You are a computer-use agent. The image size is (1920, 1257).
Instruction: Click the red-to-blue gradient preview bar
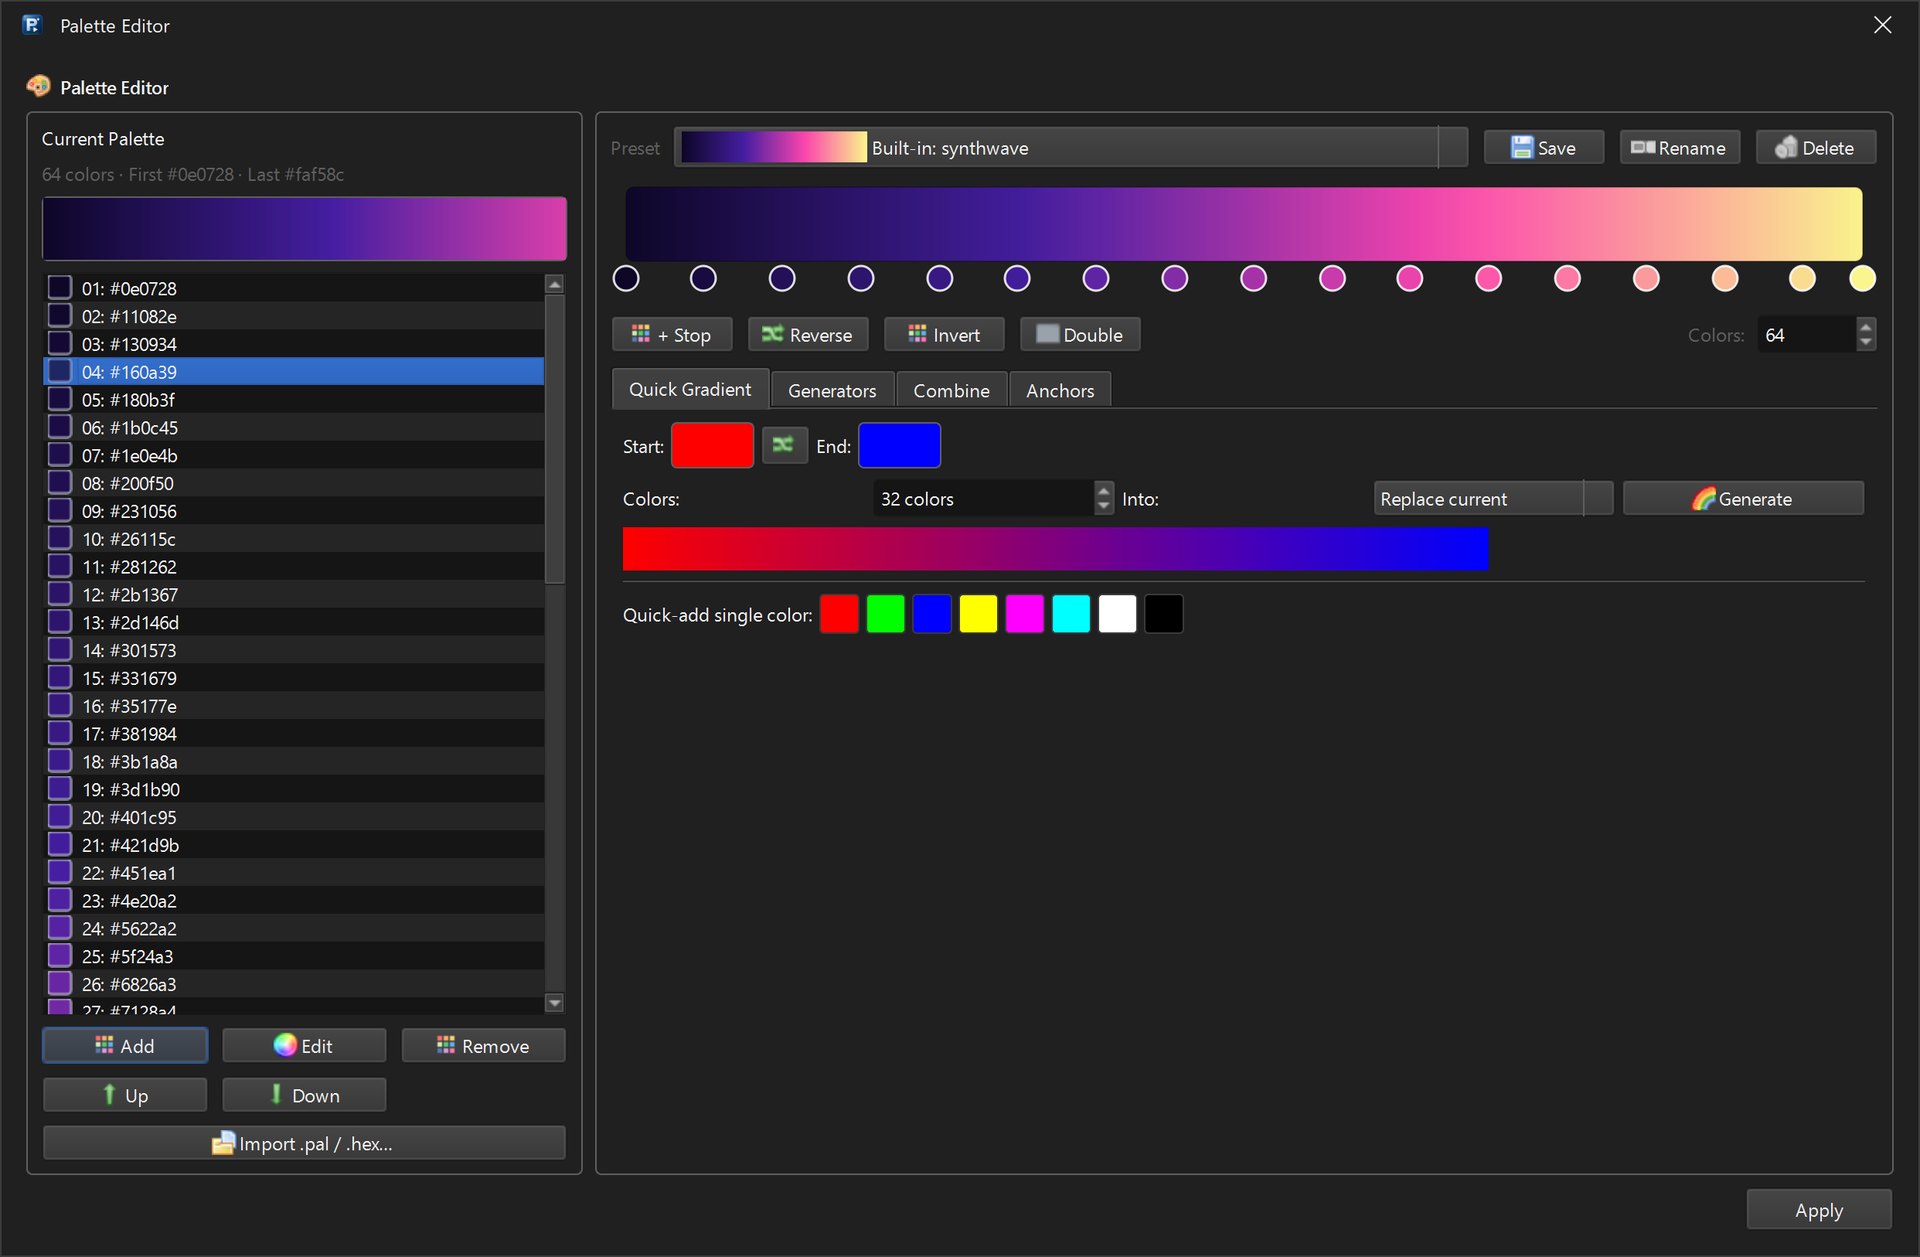tap(1055, 549)
